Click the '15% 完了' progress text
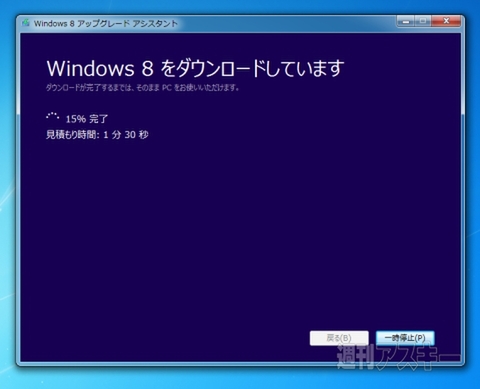Screen dimensions: 480x389 (87, 119)
